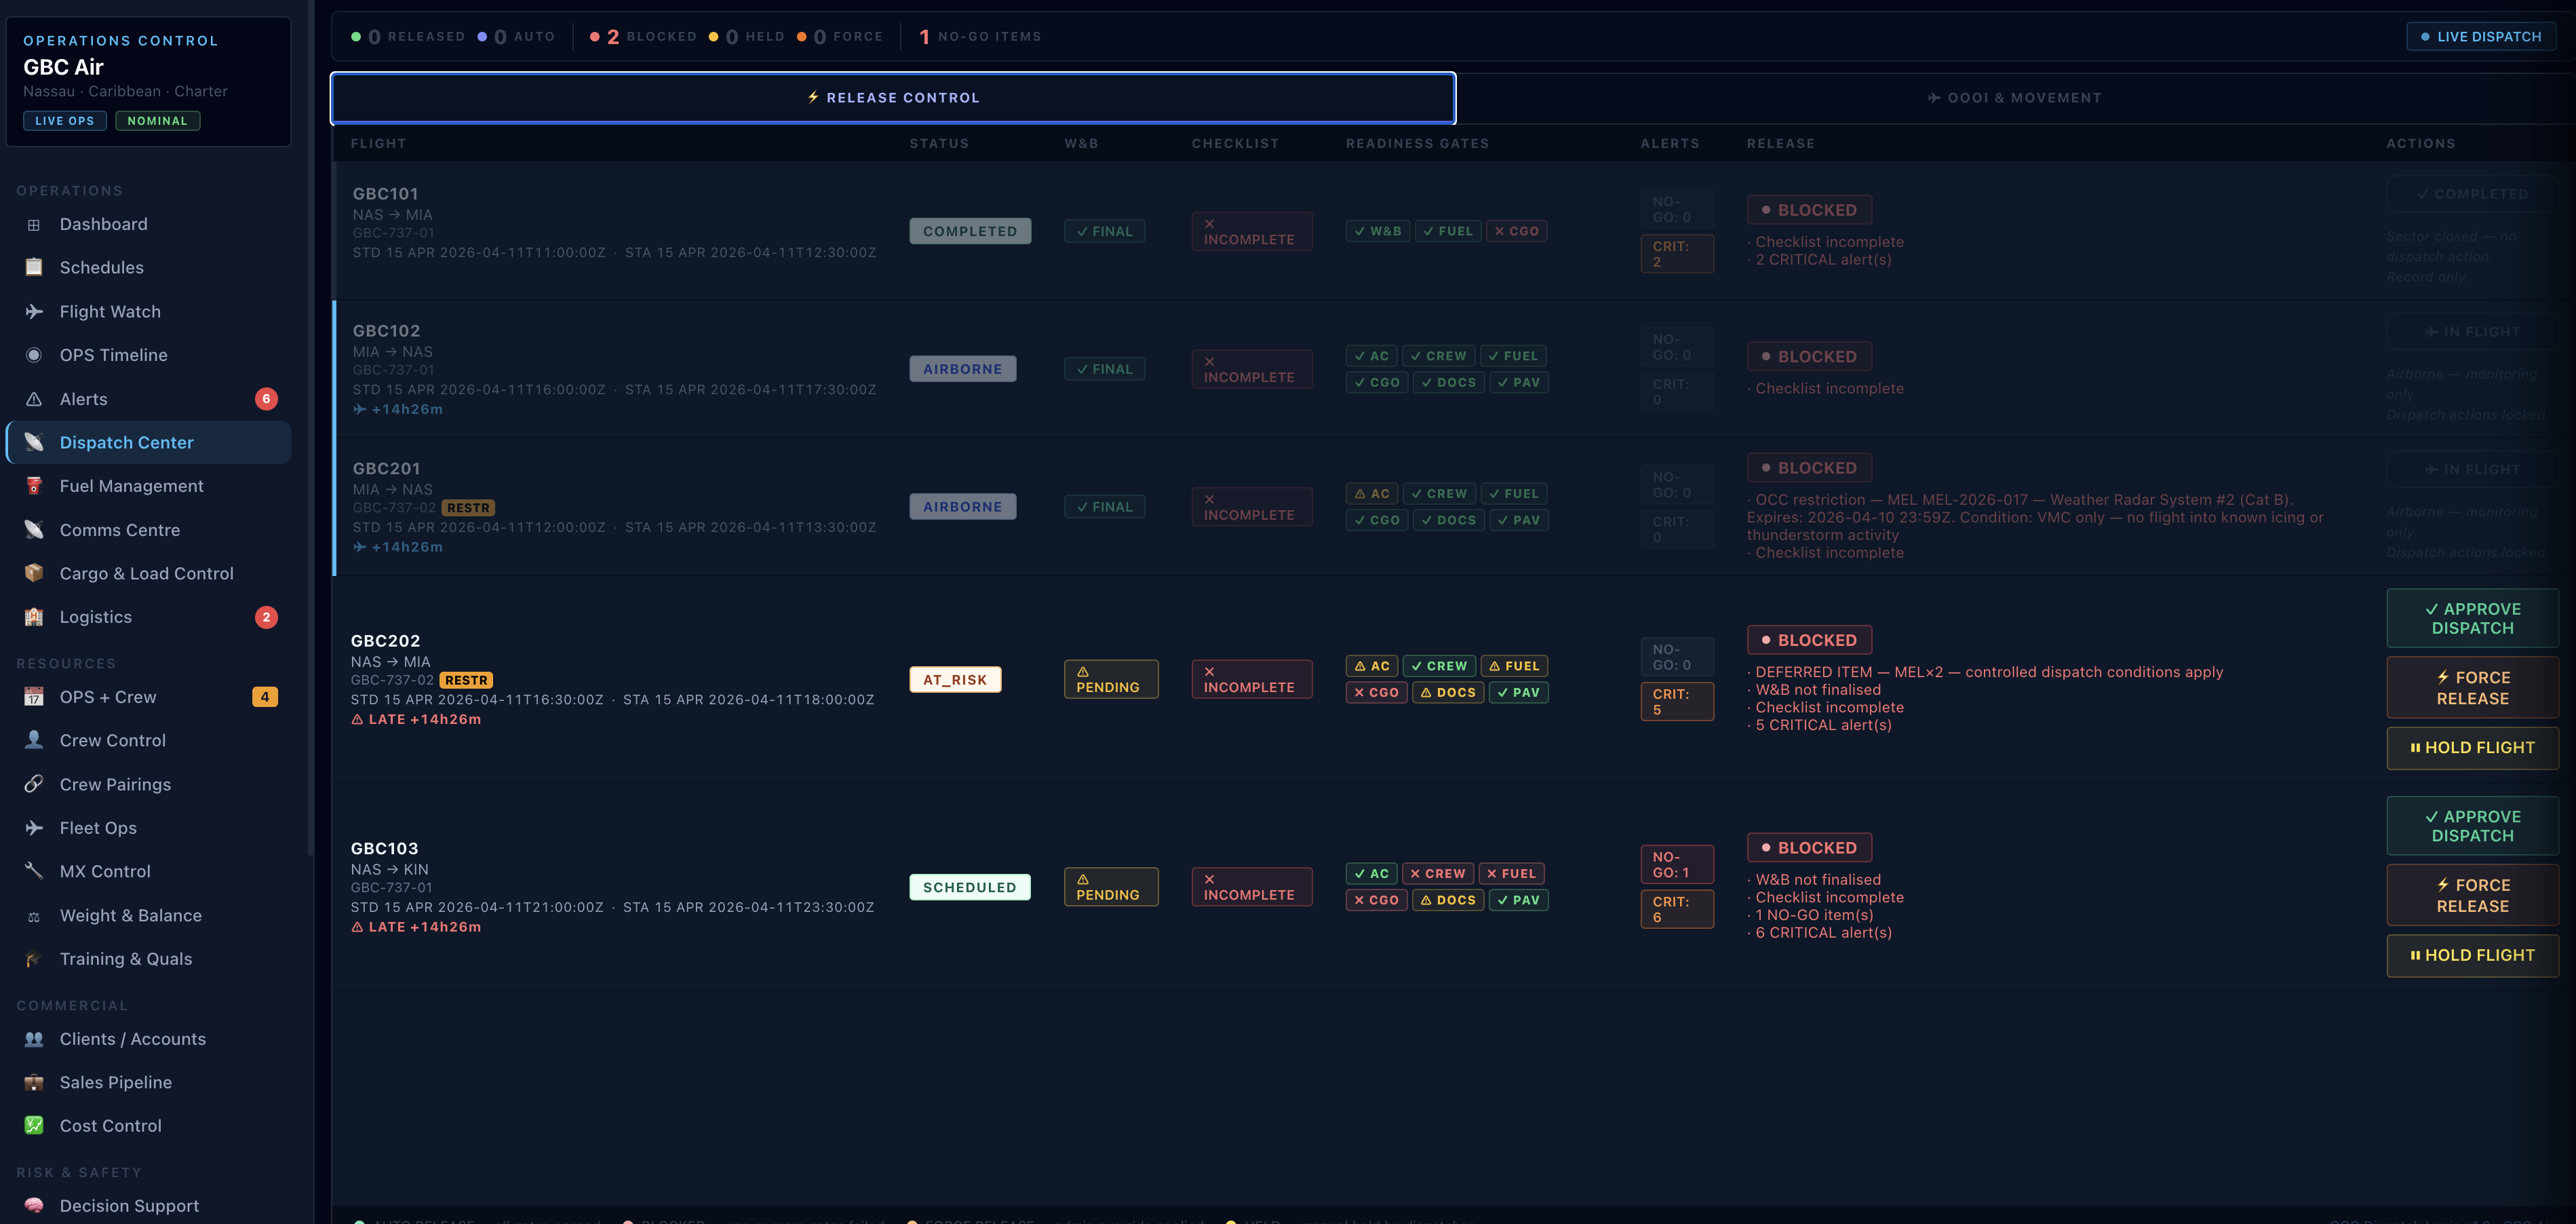Click the READINESS GATES column header
2576x1224 pixels.
pos(1417,144)
